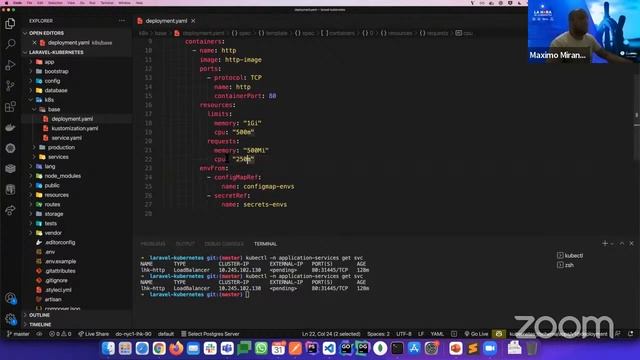
Task: Open the Live Share activity bar icon
Action: coord(10,210)
